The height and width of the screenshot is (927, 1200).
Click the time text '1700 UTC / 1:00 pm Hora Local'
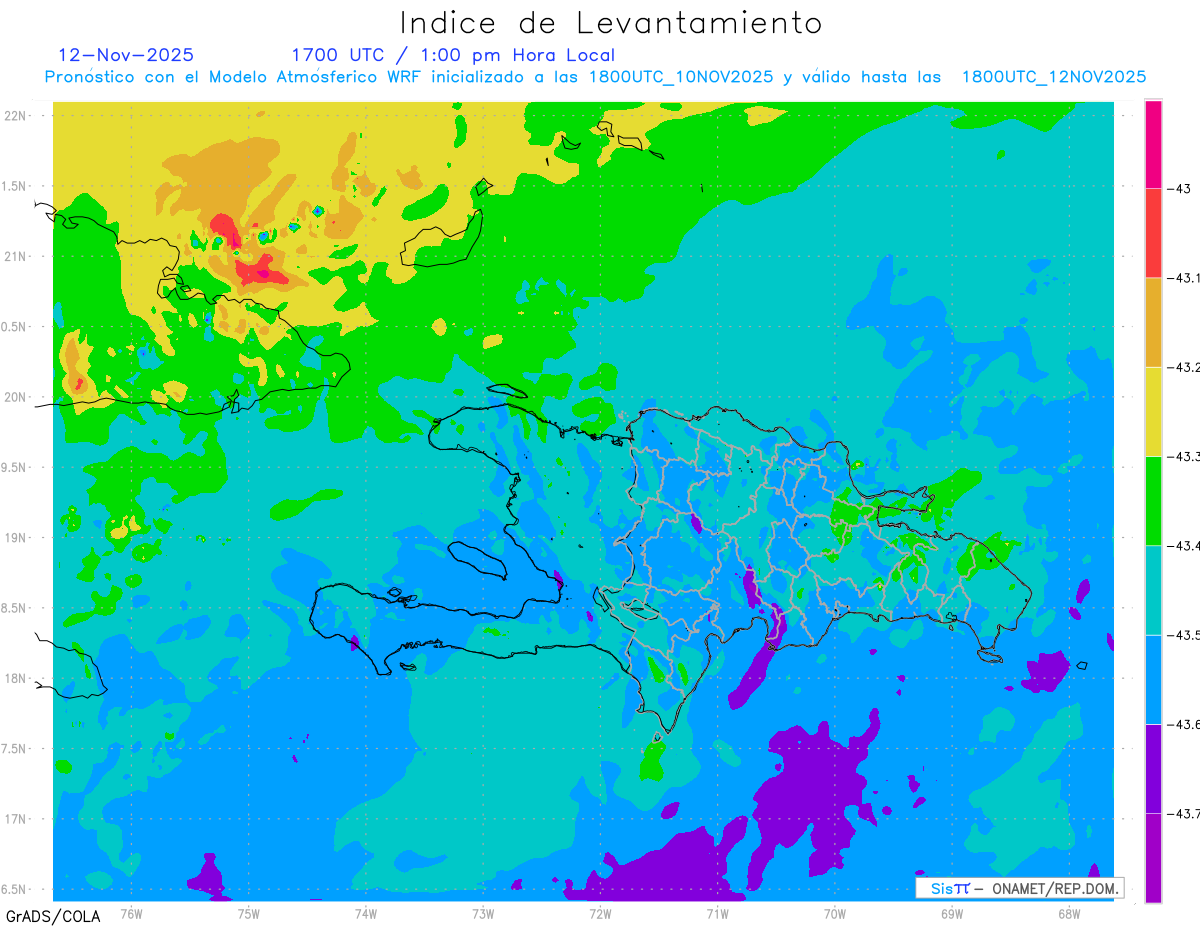(x=453, y=55)
